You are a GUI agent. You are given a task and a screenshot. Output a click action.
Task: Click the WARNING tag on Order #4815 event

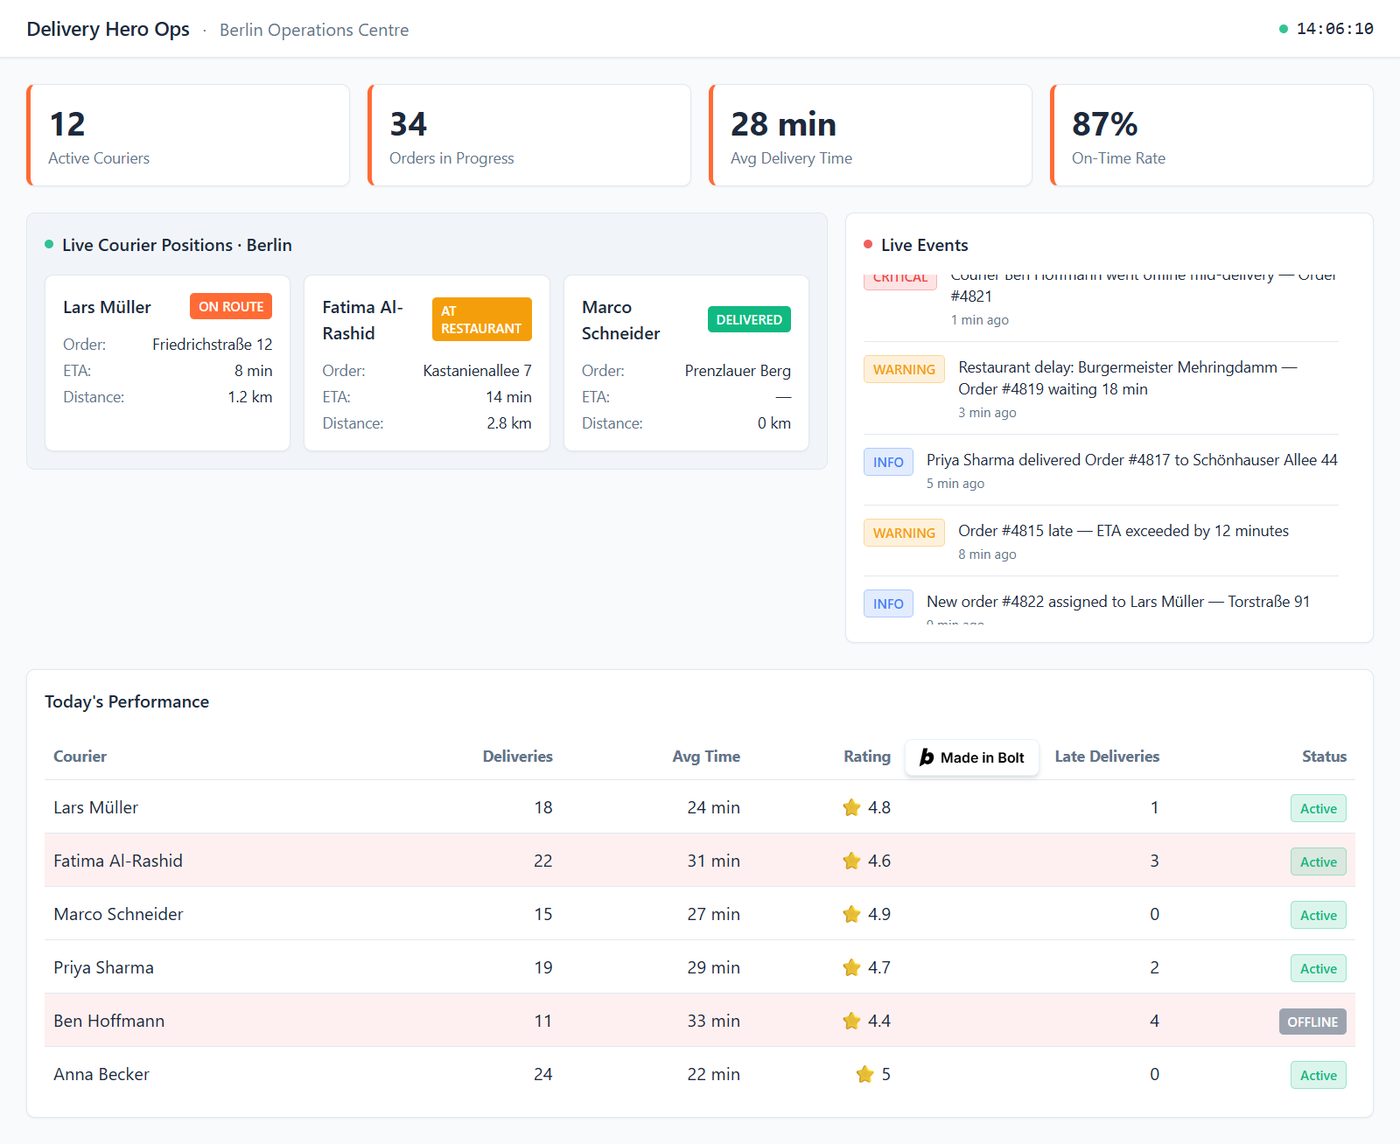pyautogui.click(x=904, y=533)
